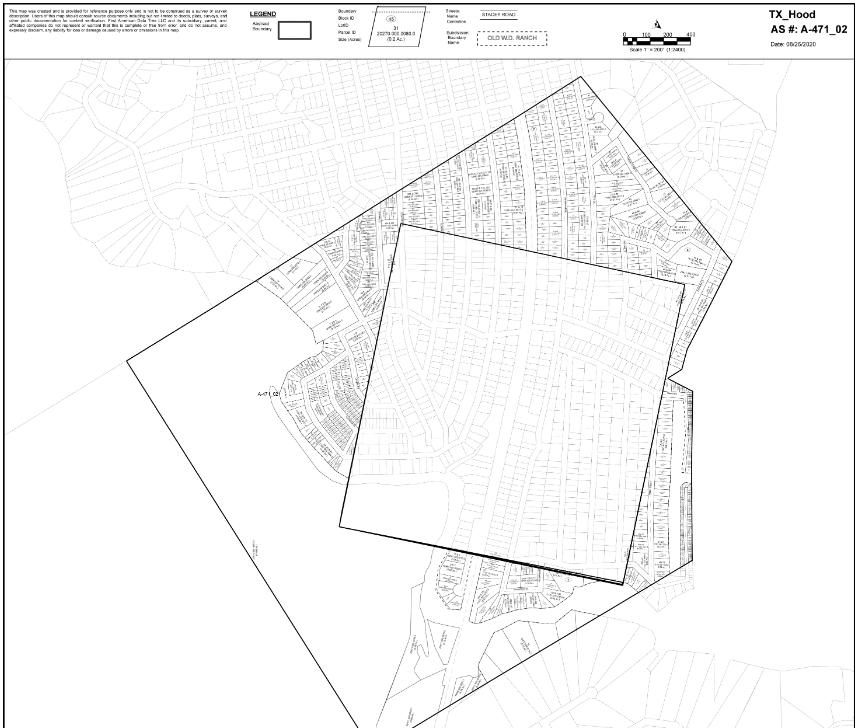
Task: Click the LEGEND heading
Action: (x=263, y=14)
